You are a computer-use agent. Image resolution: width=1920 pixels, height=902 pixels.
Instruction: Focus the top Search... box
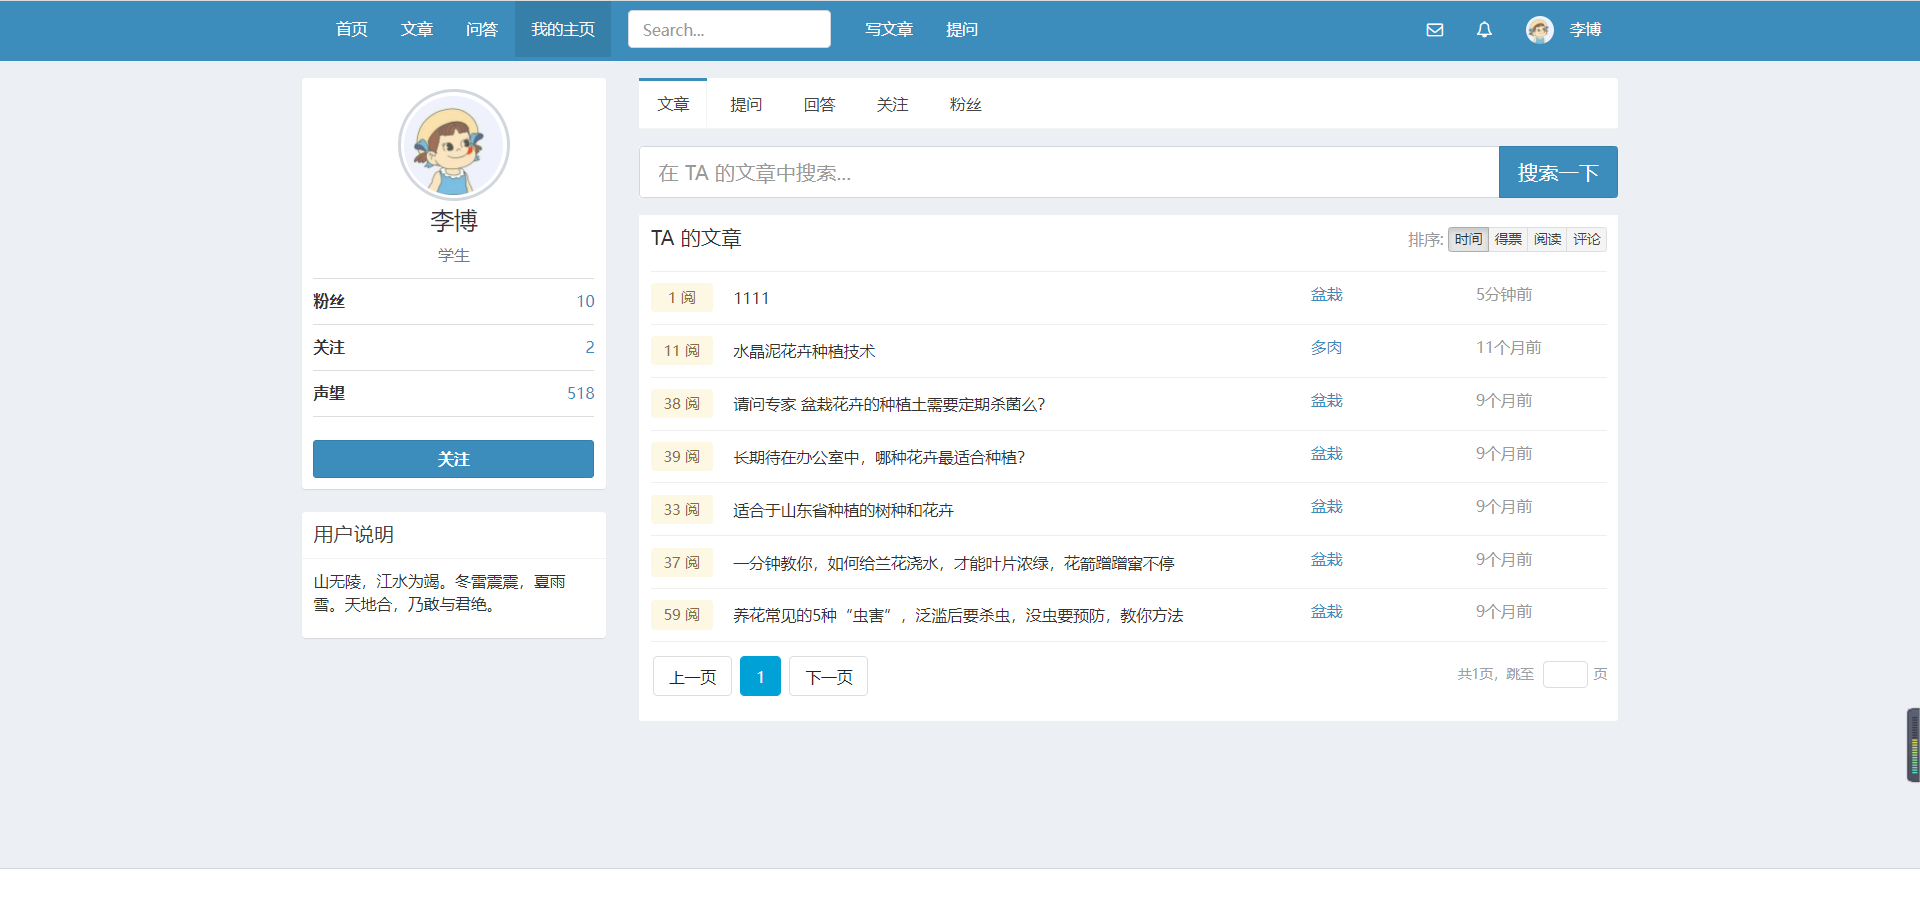click(729, 29)
